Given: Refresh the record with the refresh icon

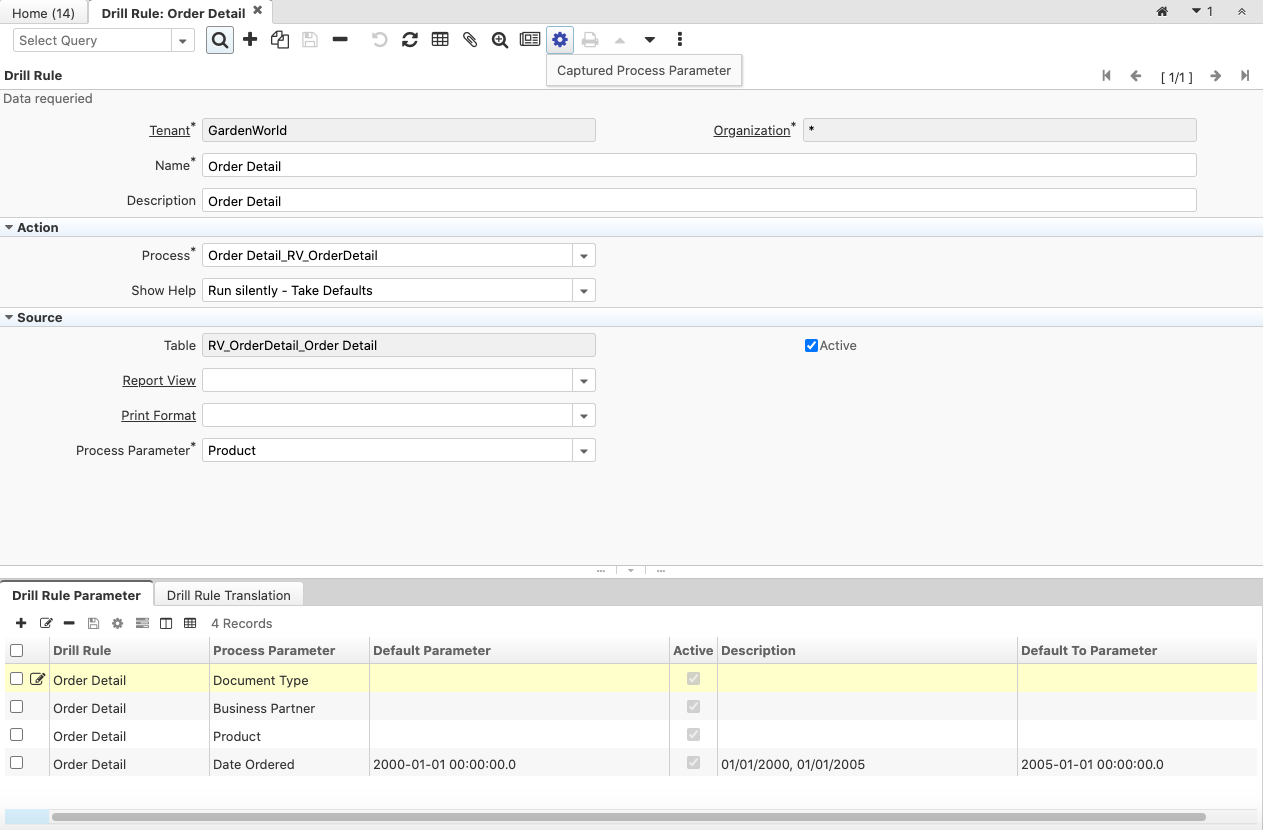Looking at the screenshot, I should coord(410,40).
